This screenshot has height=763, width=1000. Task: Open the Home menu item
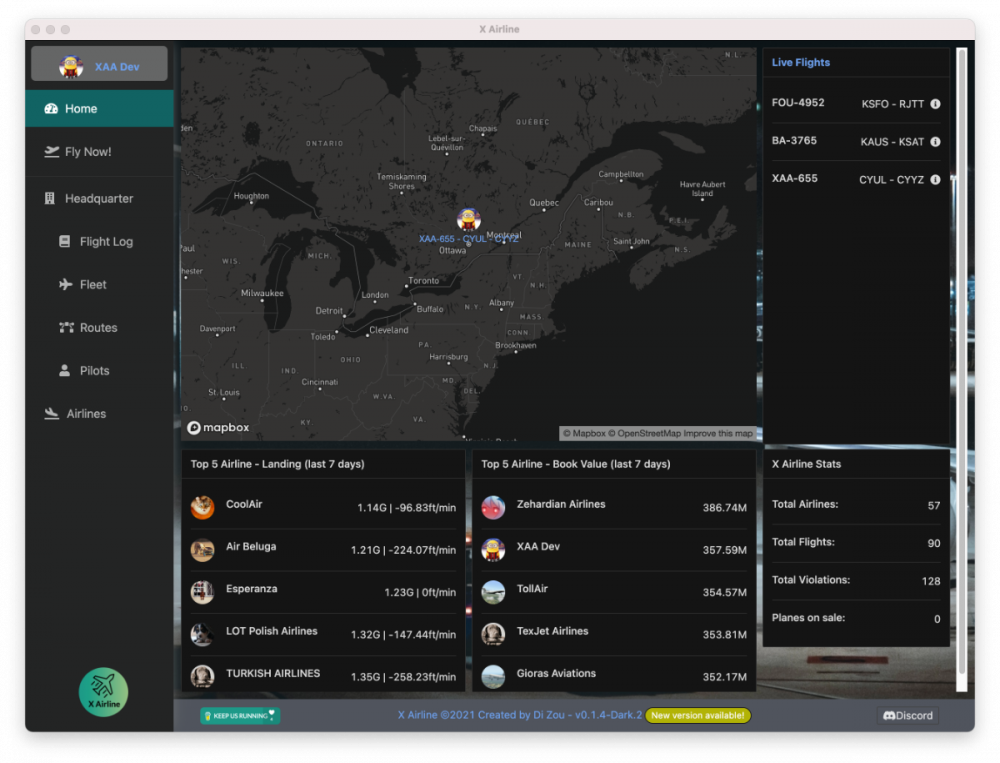[x=99, y=109]
